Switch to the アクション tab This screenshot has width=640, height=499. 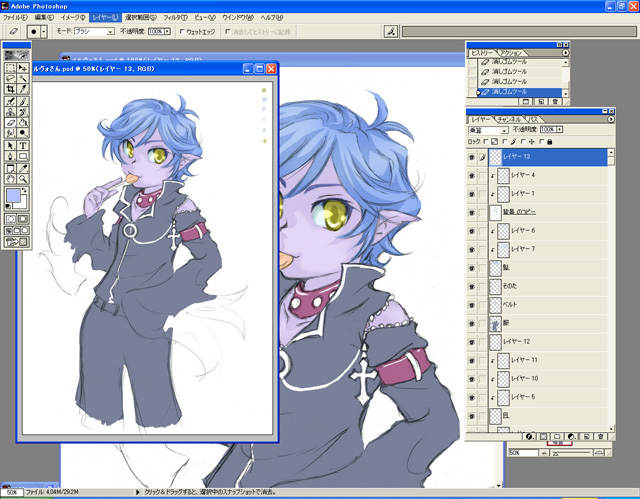click(x=511, y=53)
